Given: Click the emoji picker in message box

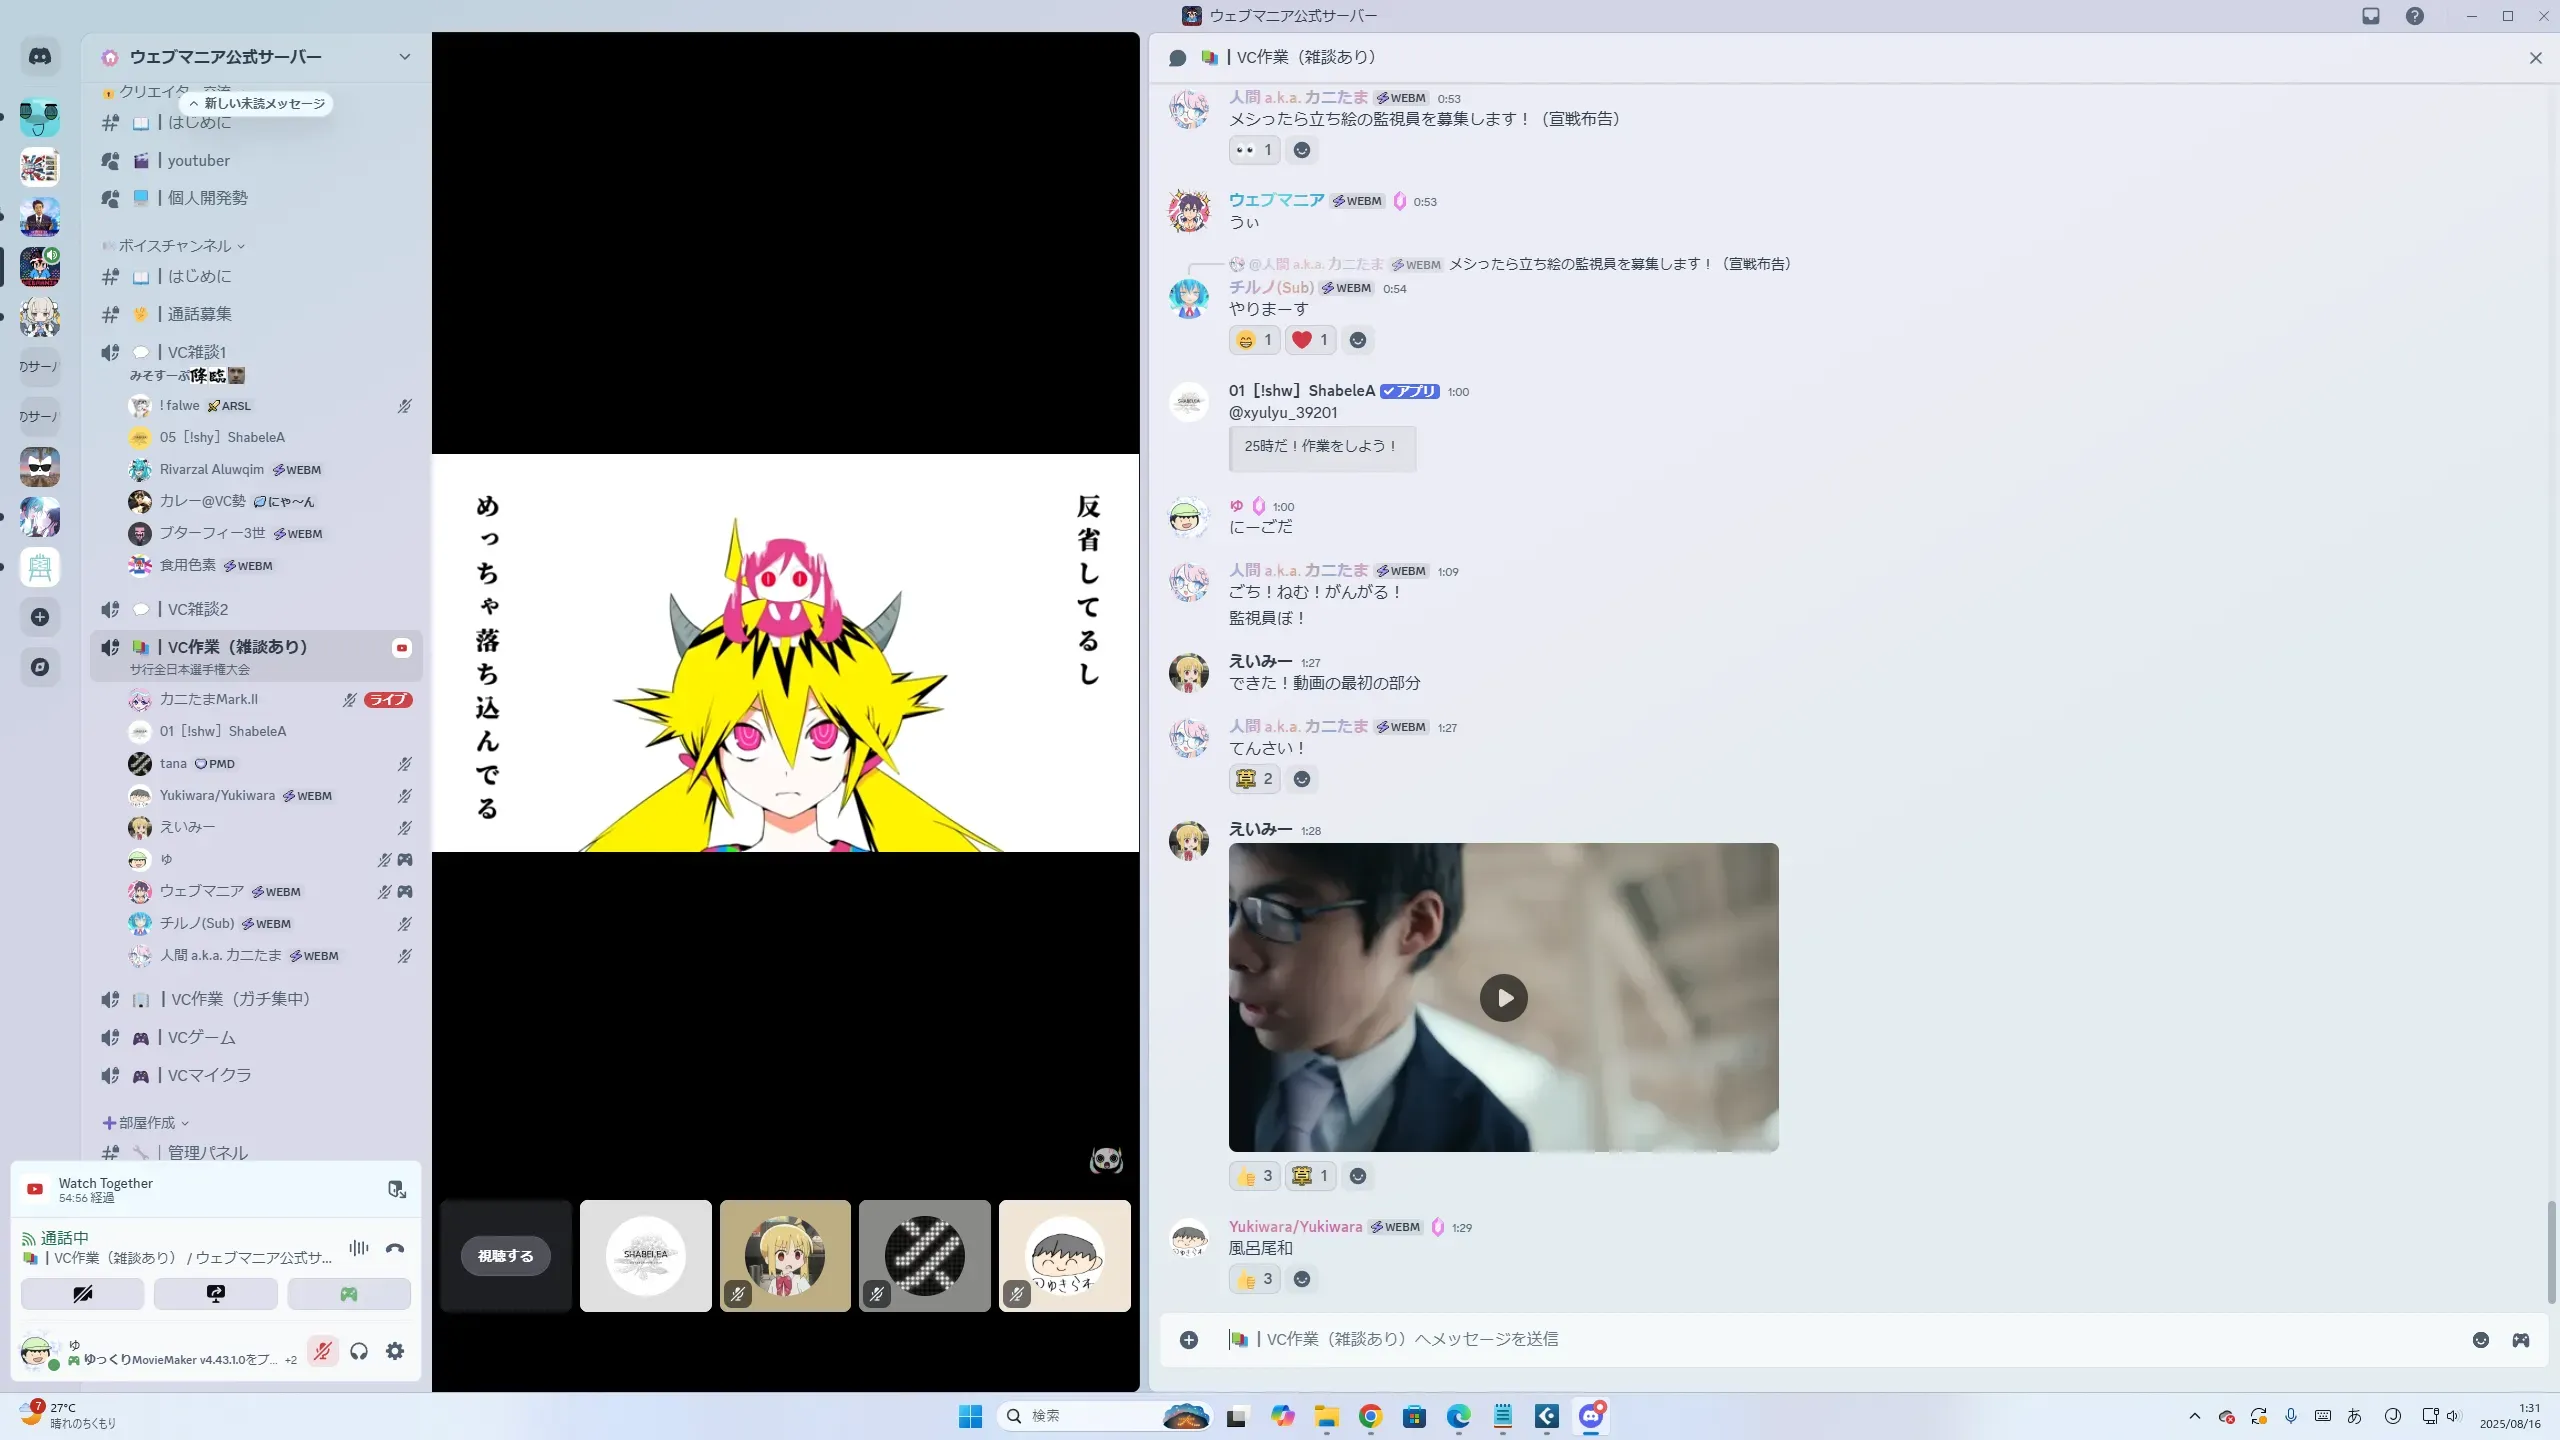Looking at the screenshot, I should click(x=2481, y=1340).
